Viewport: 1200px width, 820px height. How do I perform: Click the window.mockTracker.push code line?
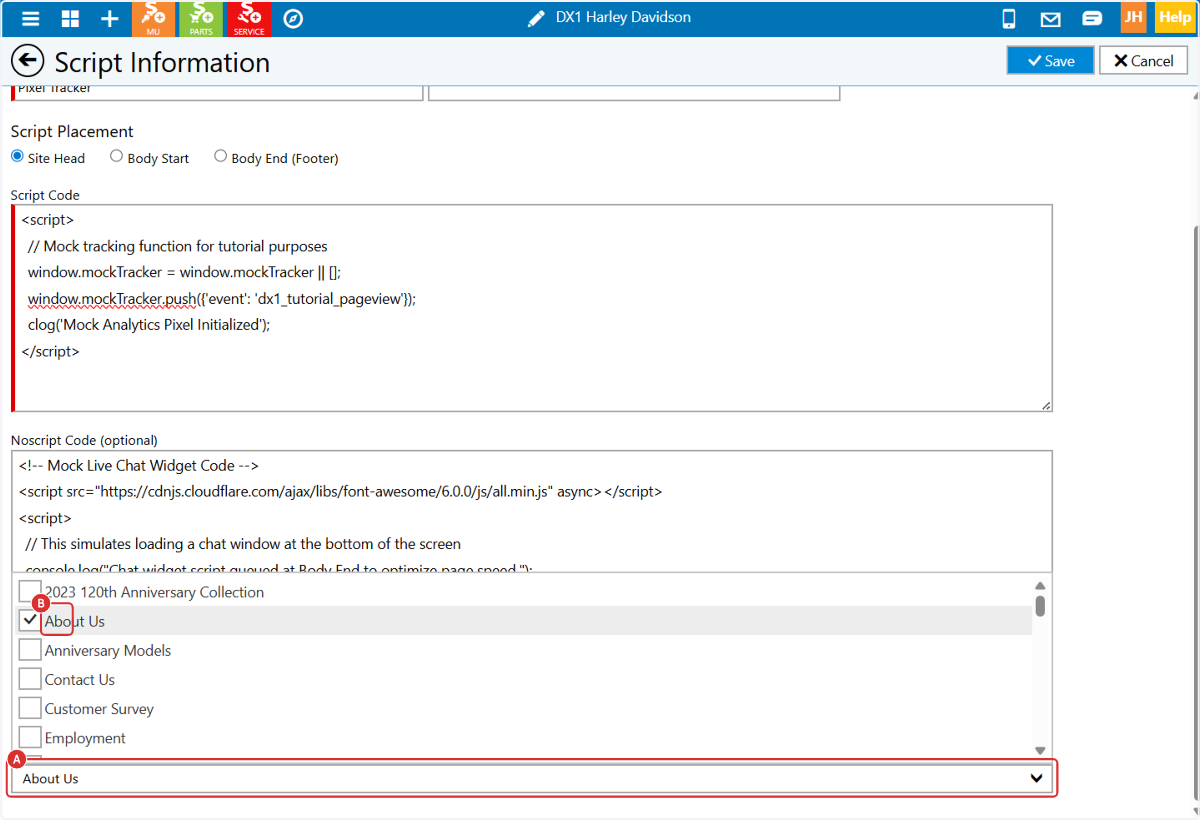click(221, 298)
